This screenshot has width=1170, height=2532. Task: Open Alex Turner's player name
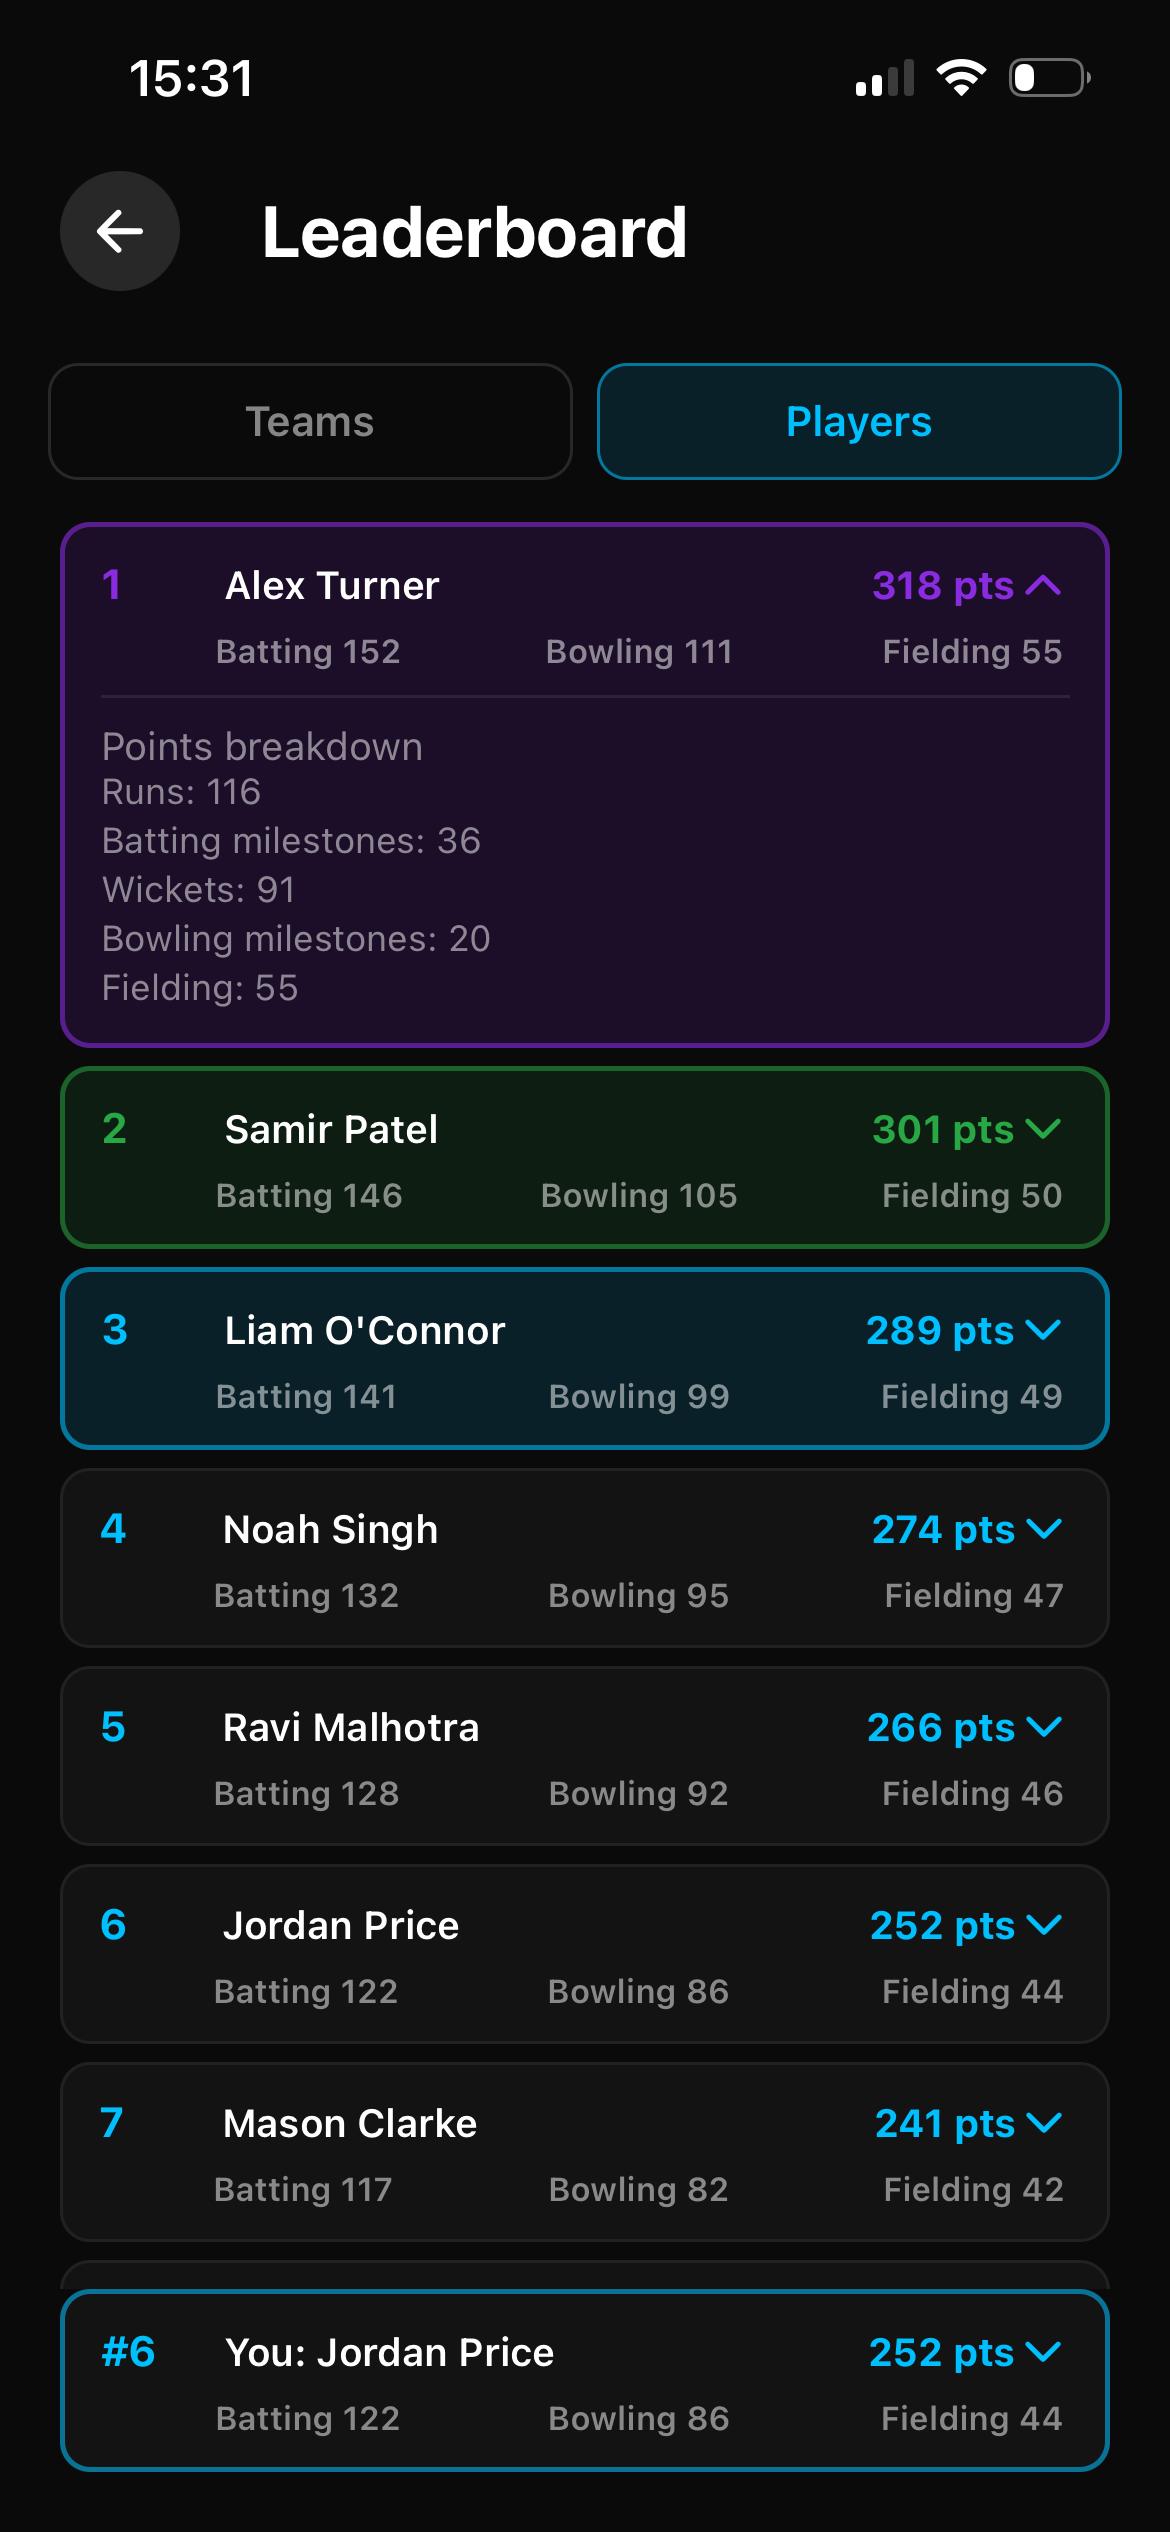coord(332,586)
